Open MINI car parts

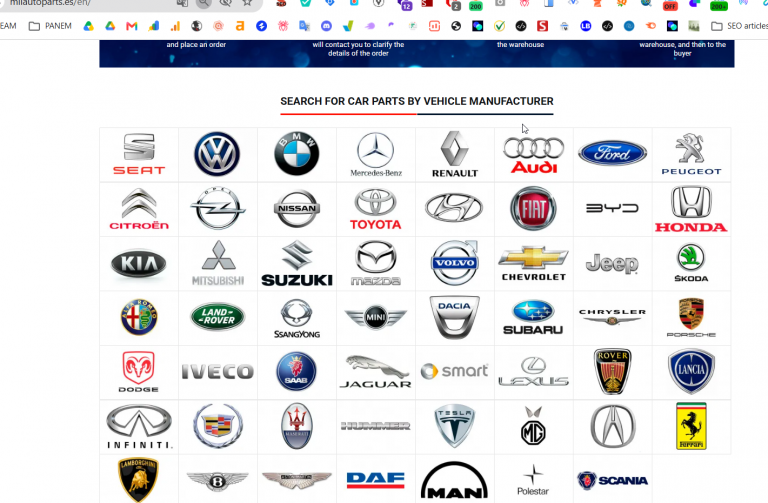tap(376, 317)
